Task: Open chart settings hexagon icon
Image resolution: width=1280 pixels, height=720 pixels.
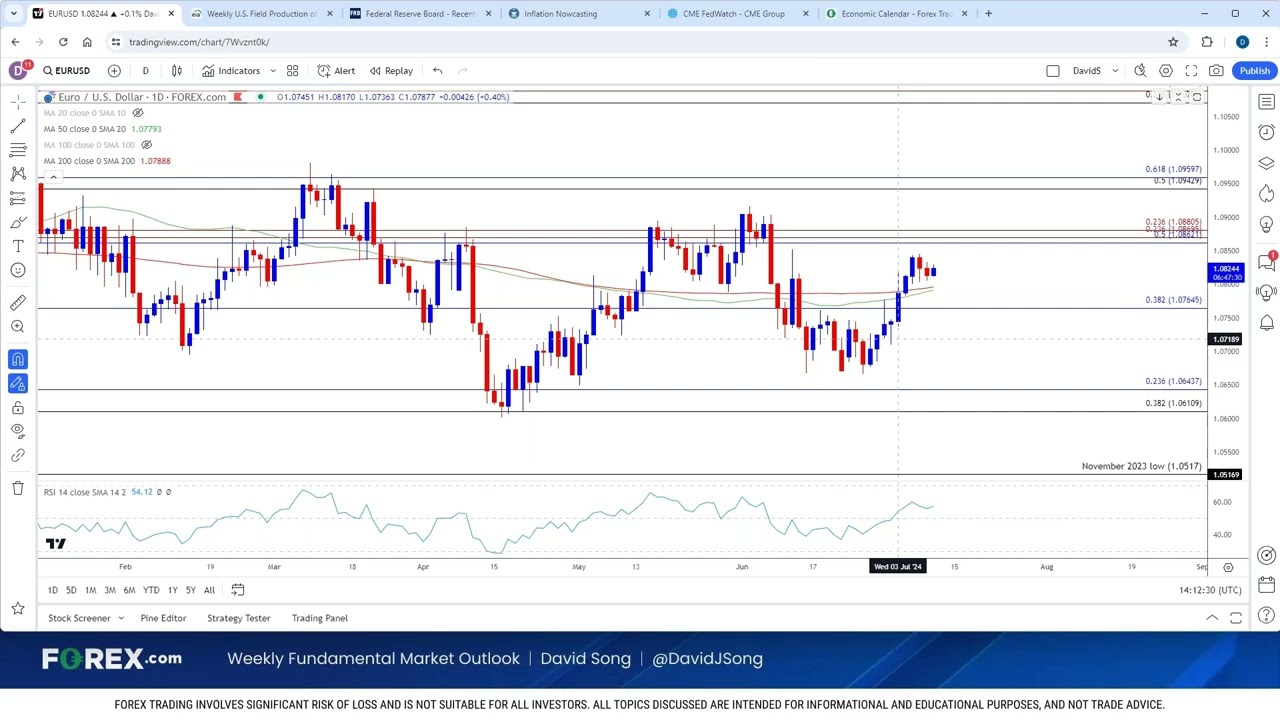Action: (x=1166, y=71)
